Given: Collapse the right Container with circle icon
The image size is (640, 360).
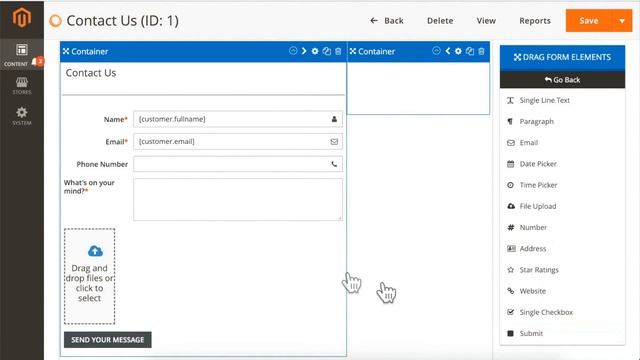Looking at the screenshot, I should (x=436, y=51).
